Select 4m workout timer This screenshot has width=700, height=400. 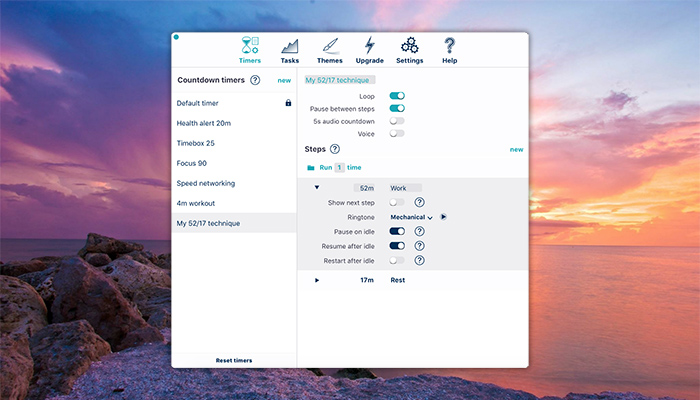pos(234,203)
